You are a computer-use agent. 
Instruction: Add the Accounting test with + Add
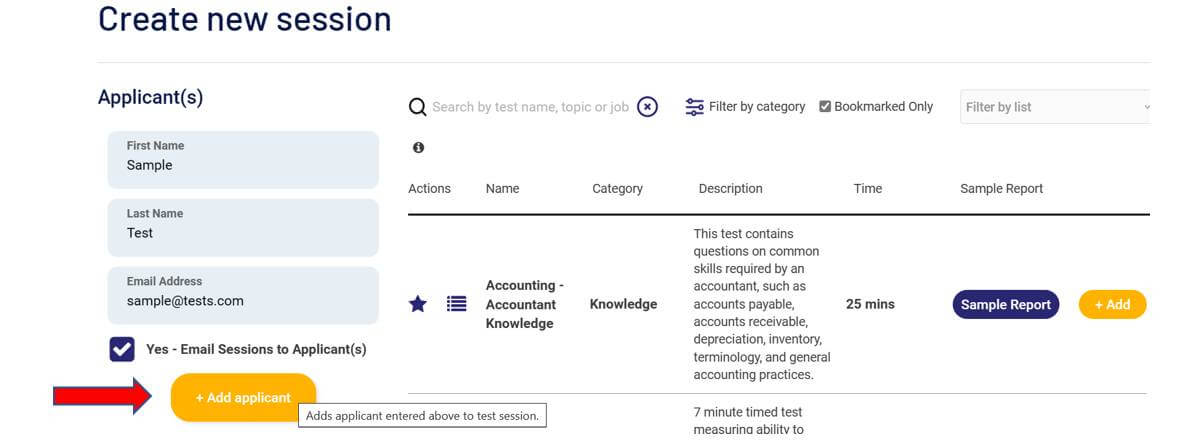click(1112, 304)
